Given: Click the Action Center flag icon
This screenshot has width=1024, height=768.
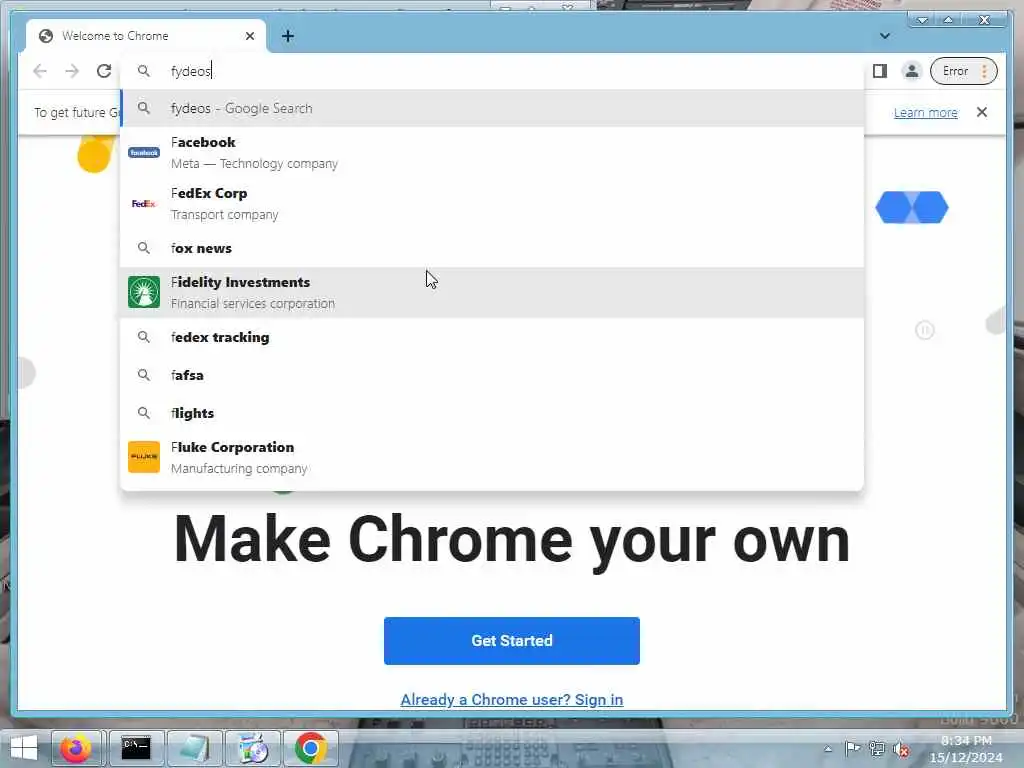Looking at the screenshot, I should (x=852, y=748).
